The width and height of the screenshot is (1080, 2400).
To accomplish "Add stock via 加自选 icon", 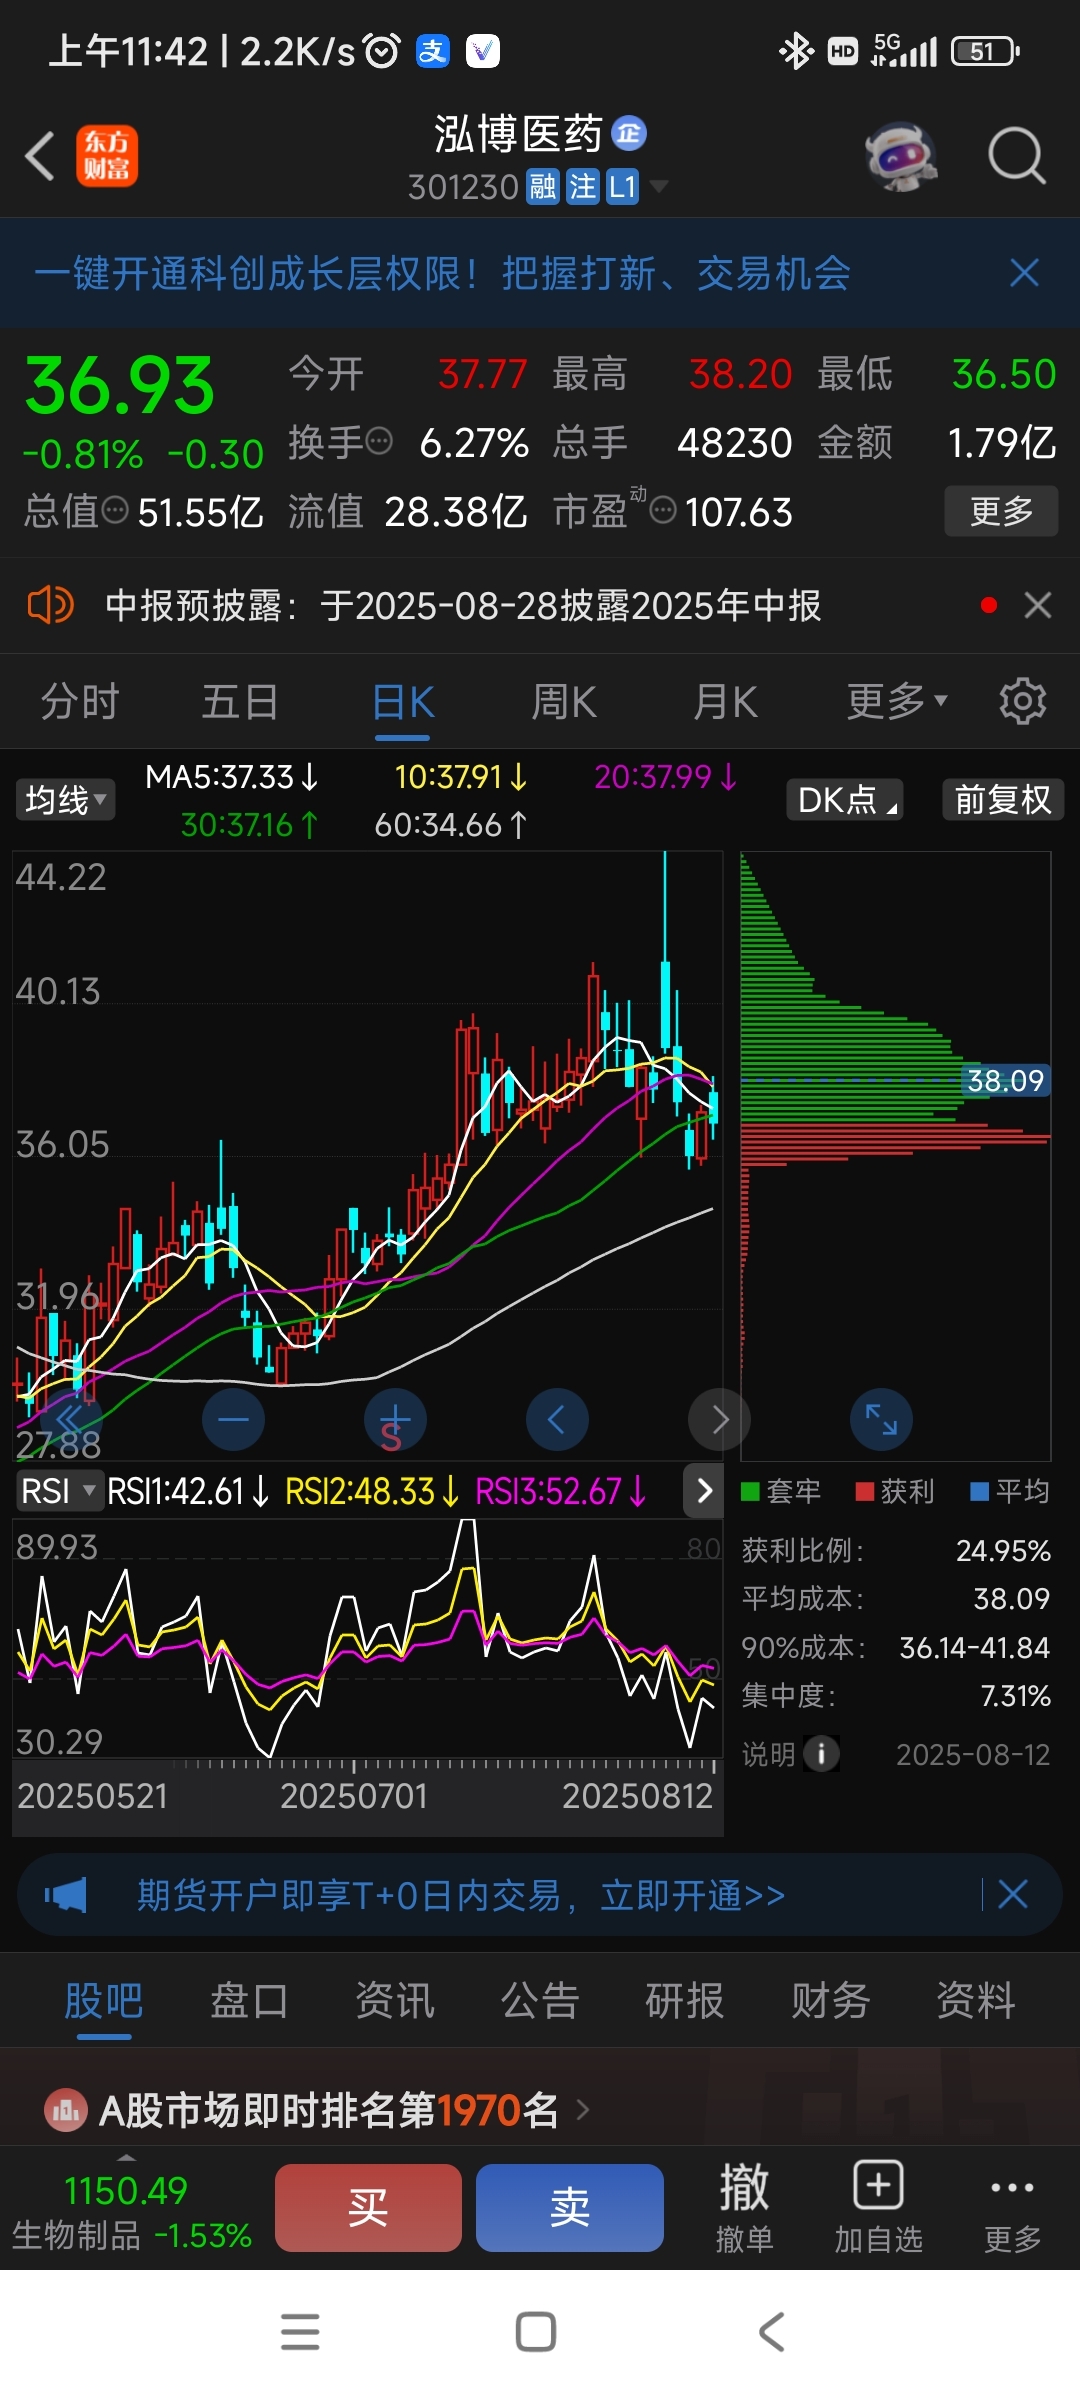I will [x=878, y=2208].
